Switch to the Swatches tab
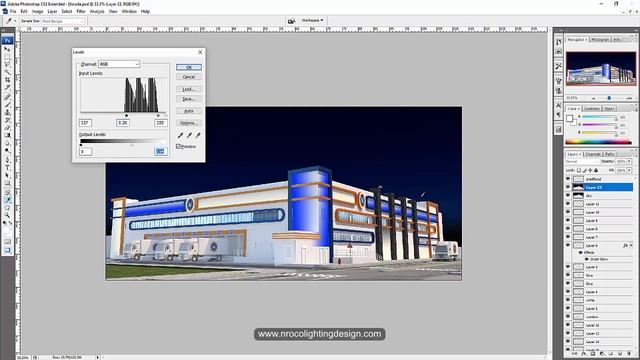The height and width of the screenshot is (360, 640). 592,109
